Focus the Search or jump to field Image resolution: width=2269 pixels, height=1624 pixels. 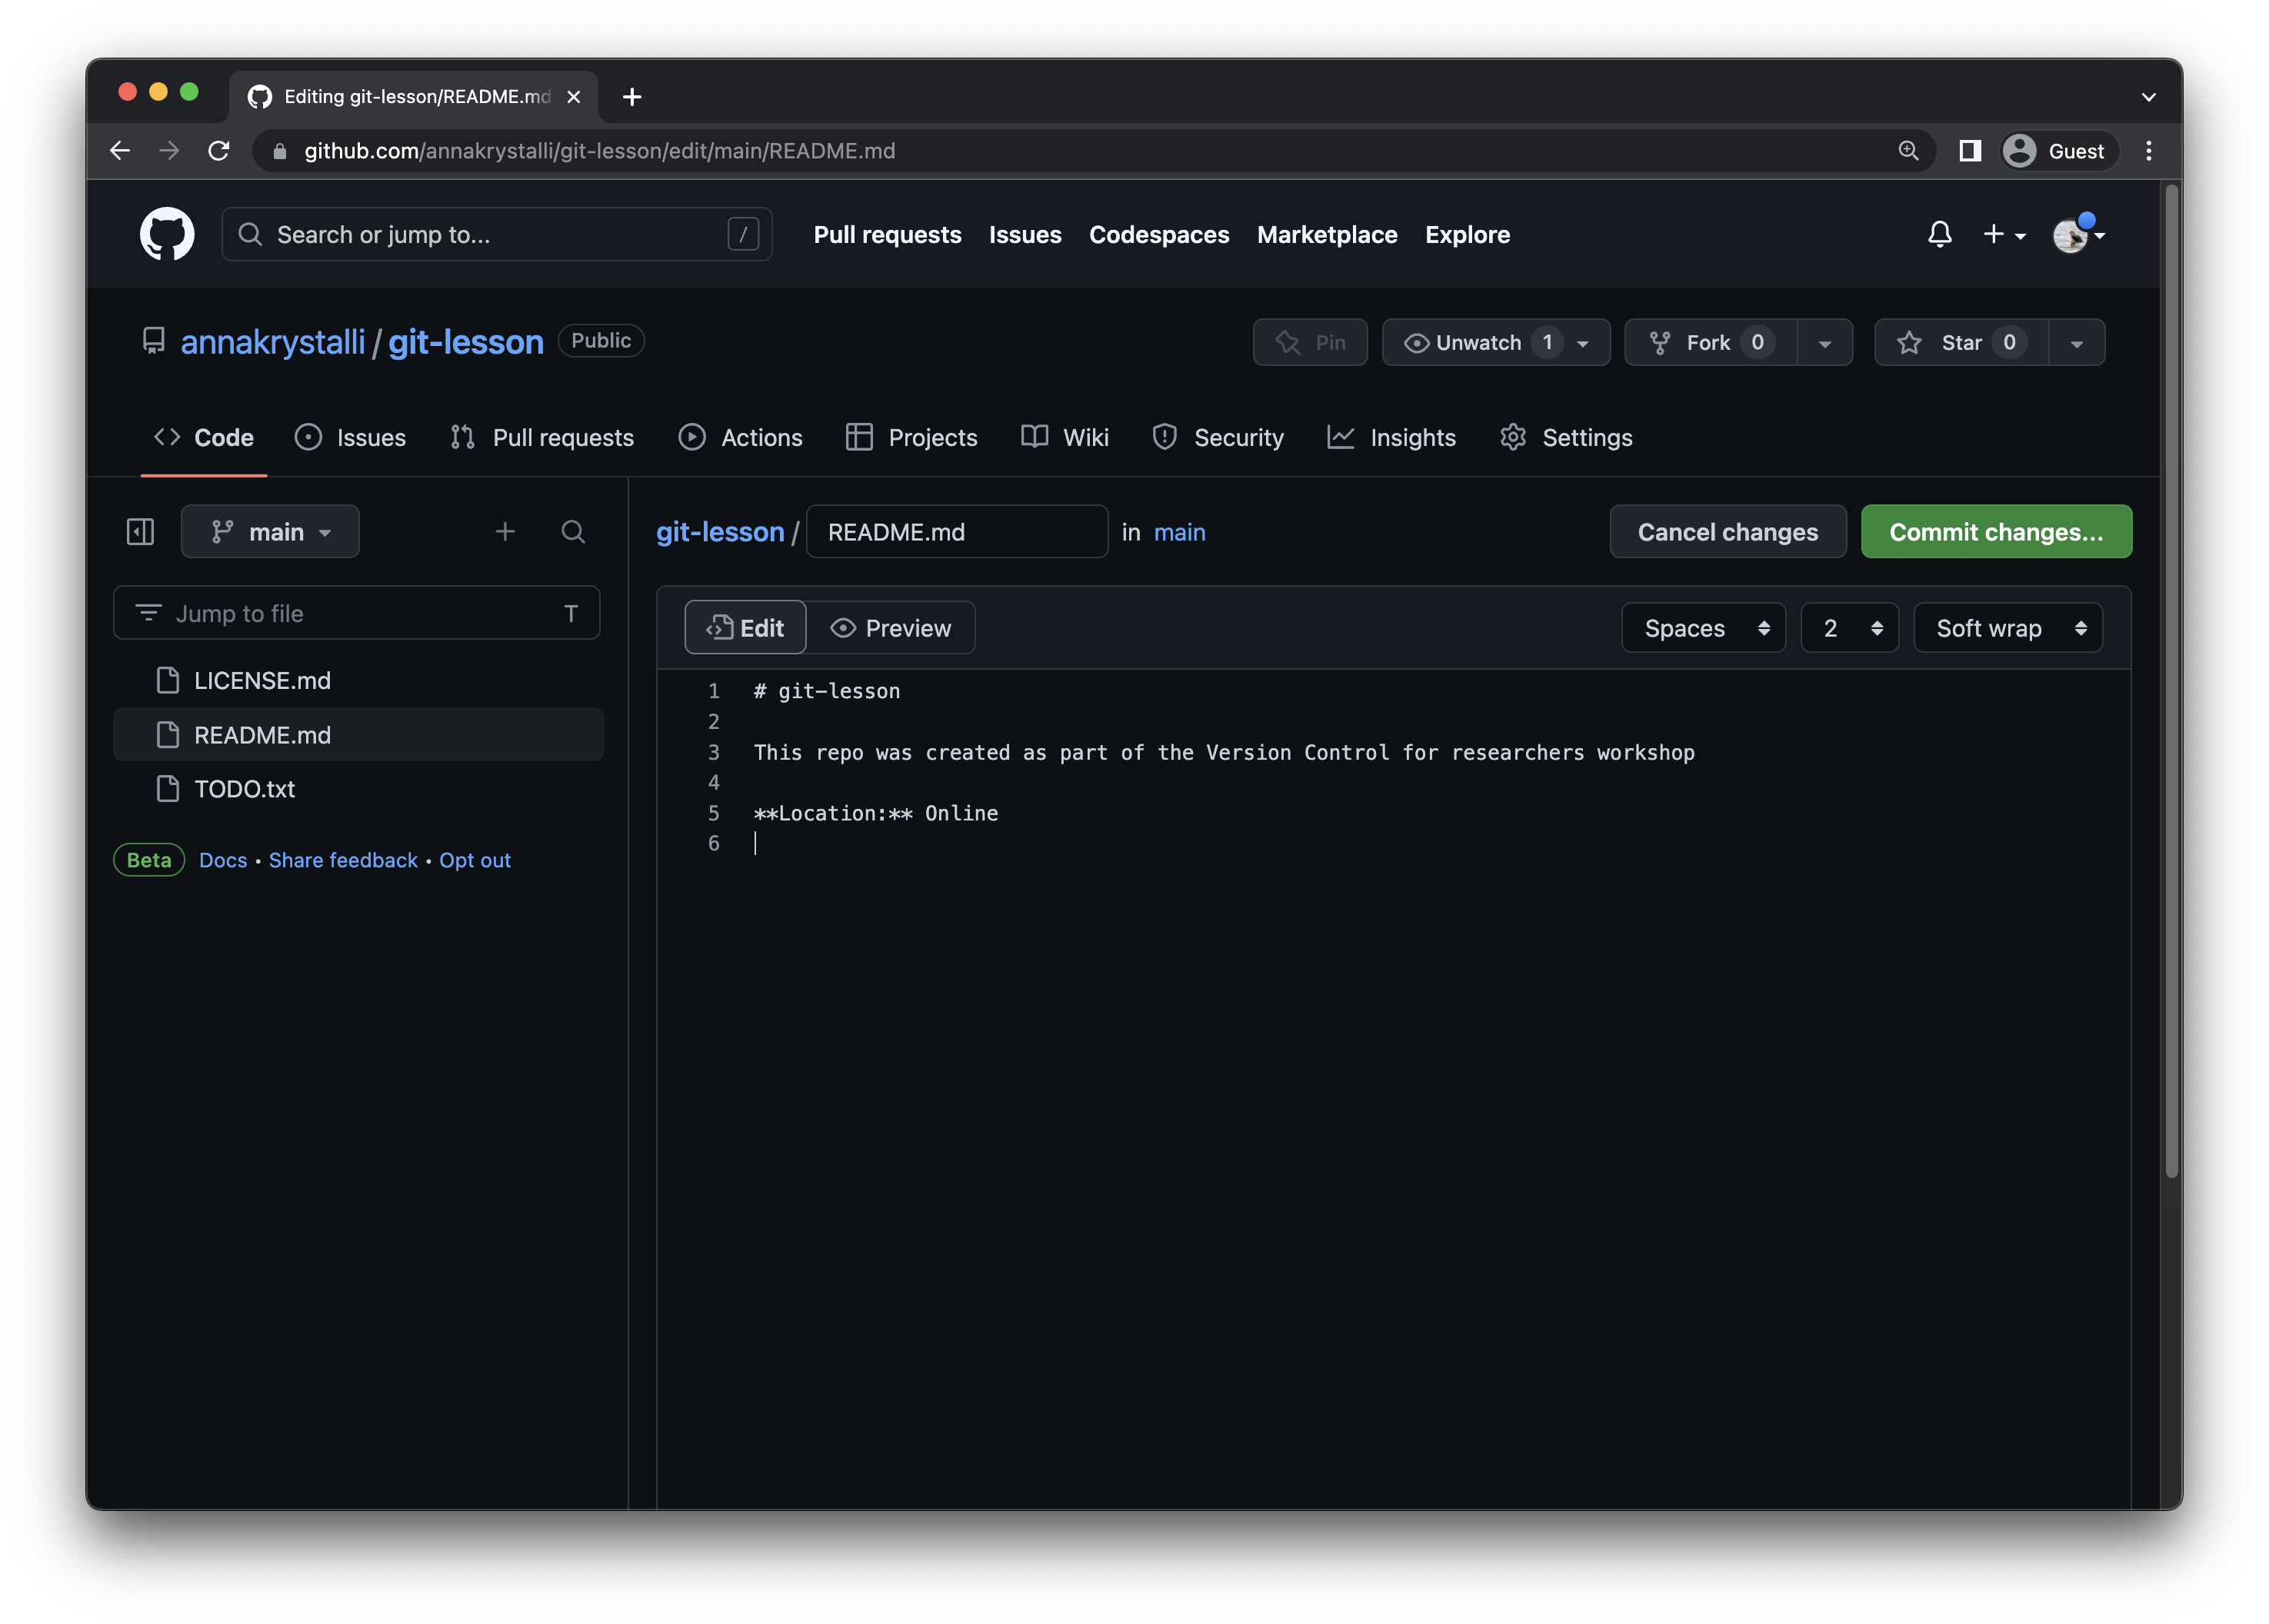click(496, 234)
